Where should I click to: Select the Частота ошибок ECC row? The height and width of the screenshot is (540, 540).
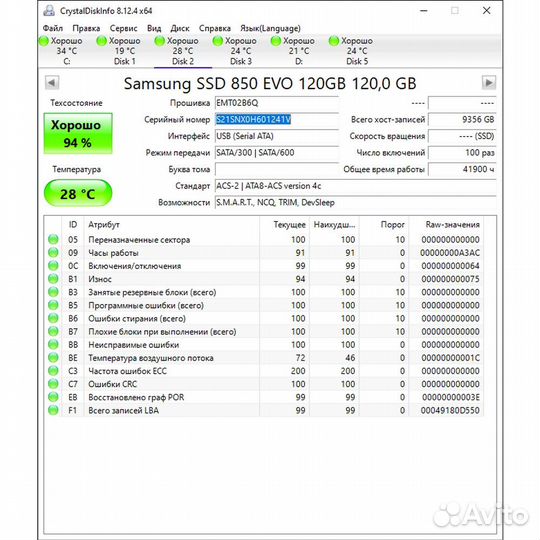264,371
